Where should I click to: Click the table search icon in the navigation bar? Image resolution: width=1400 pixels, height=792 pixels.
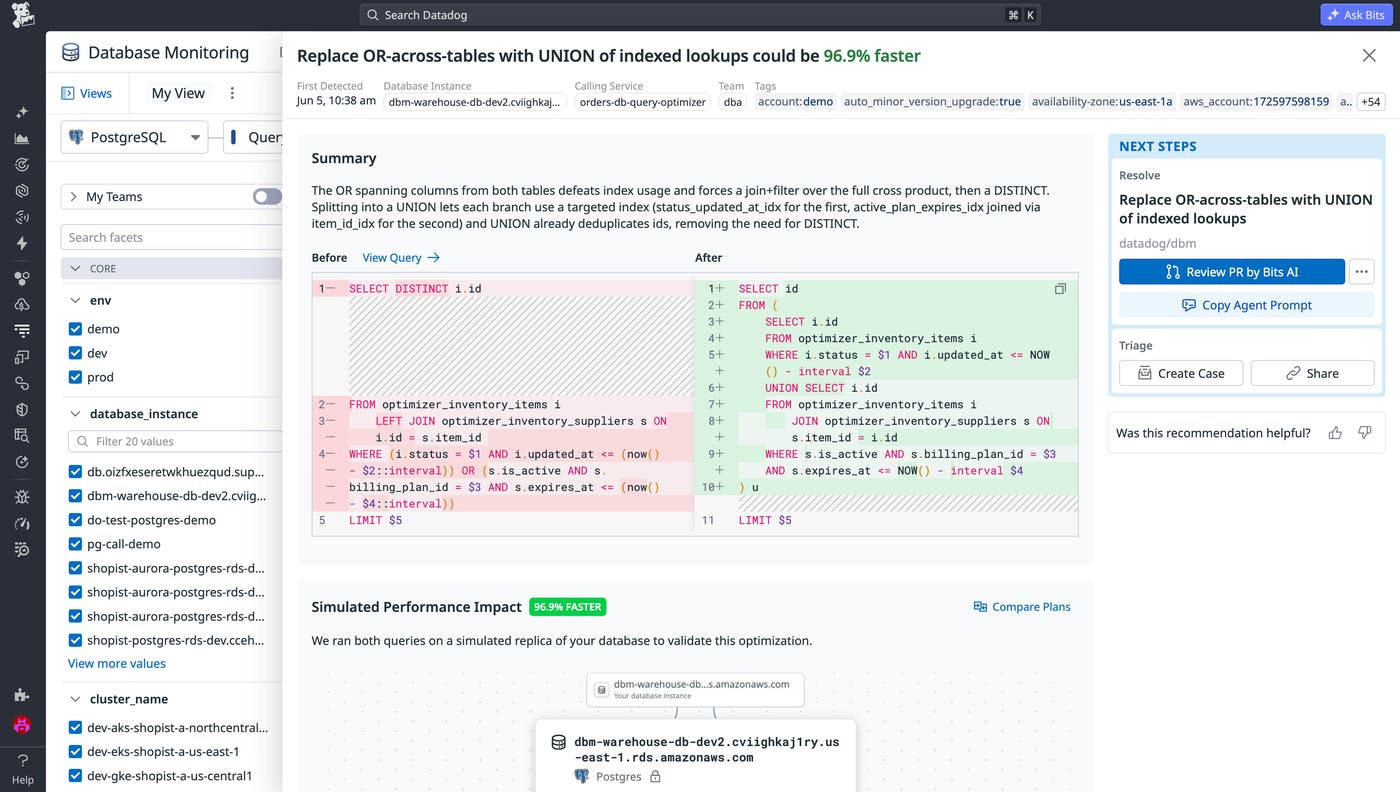22,435
